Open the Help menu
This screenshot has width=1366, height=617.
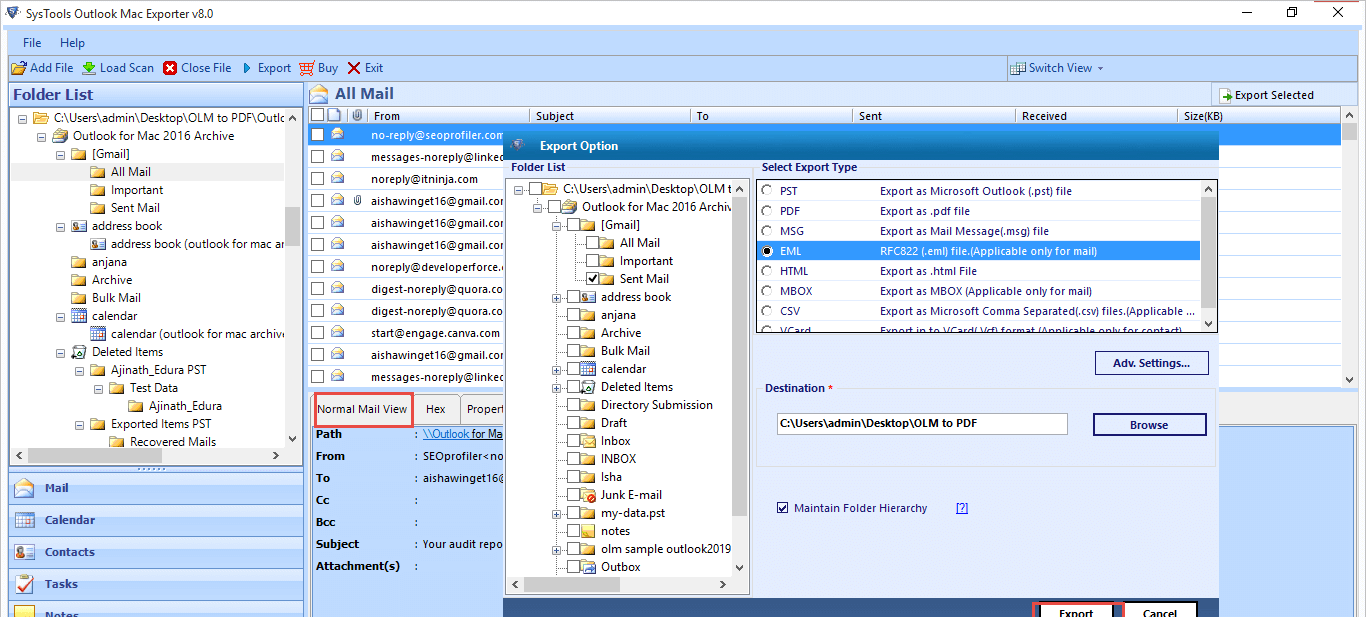pyautogui.click(x=72, y=43)
